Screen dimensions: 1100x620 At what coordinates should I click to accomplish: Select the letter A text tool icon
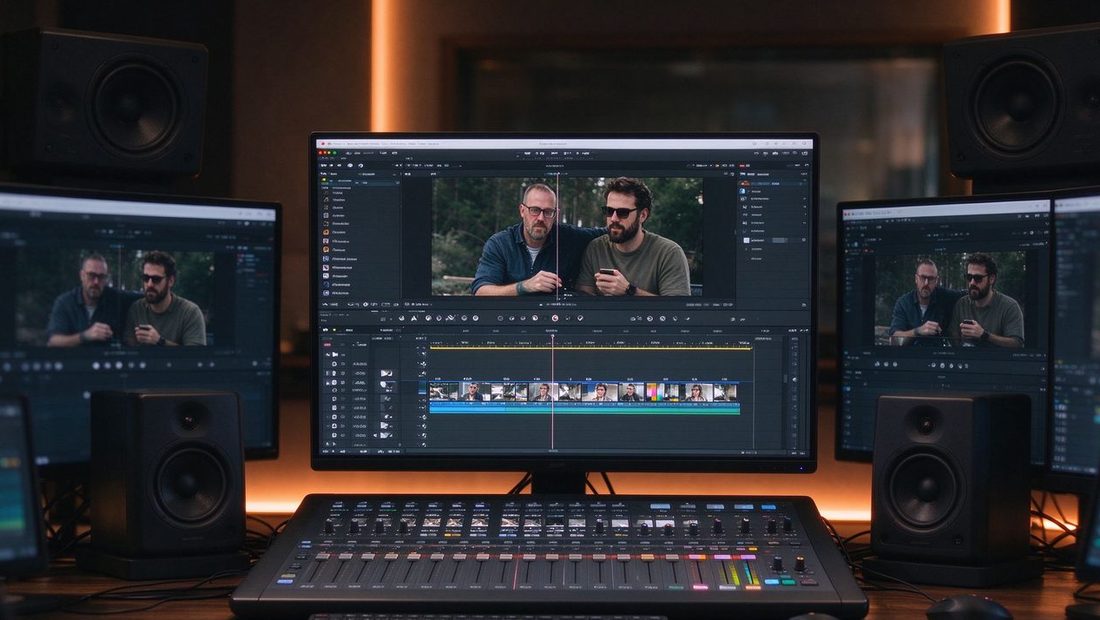[415, 318]
